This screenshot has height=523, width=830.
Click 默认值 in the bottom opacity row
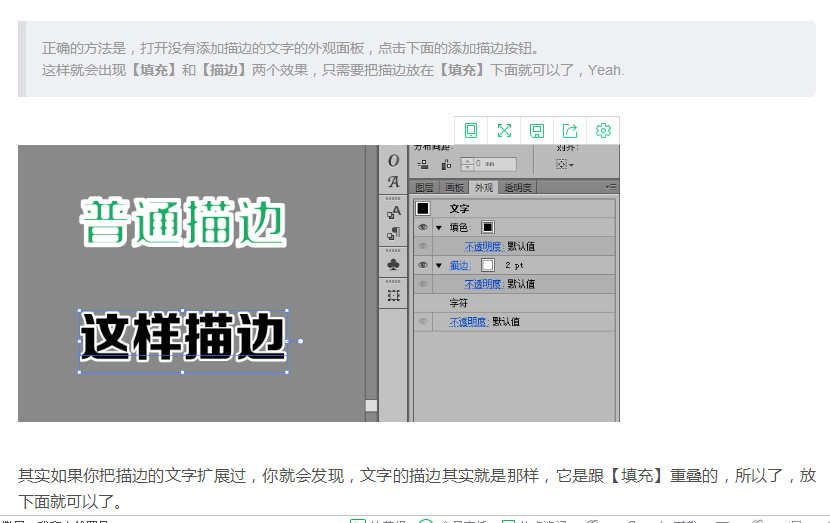[506, 322]
